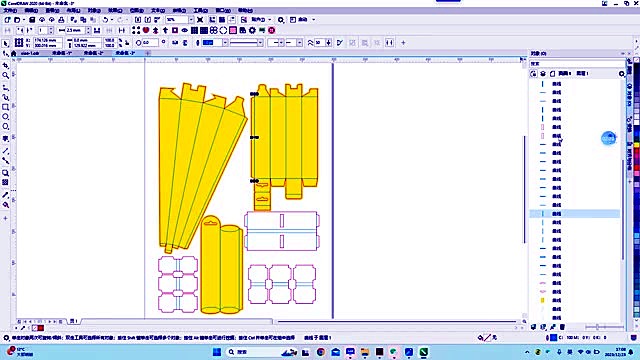
Task: Click the Undo arrow icon
Action: point(105,20)
